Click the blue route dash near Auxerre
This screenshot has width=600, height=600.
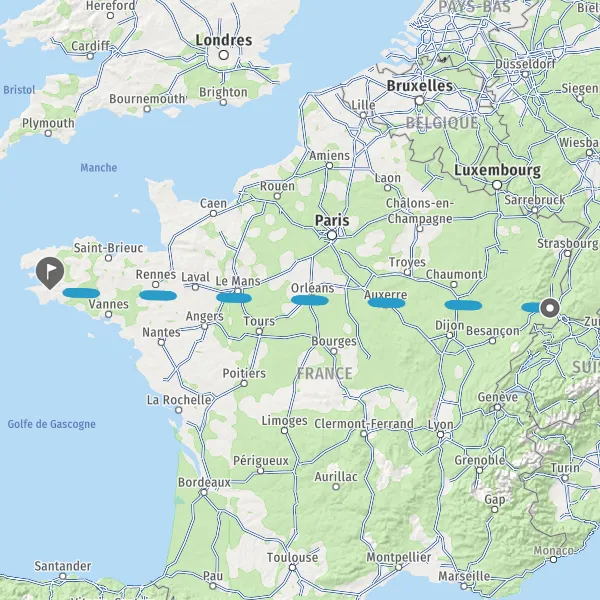(386, 303)
